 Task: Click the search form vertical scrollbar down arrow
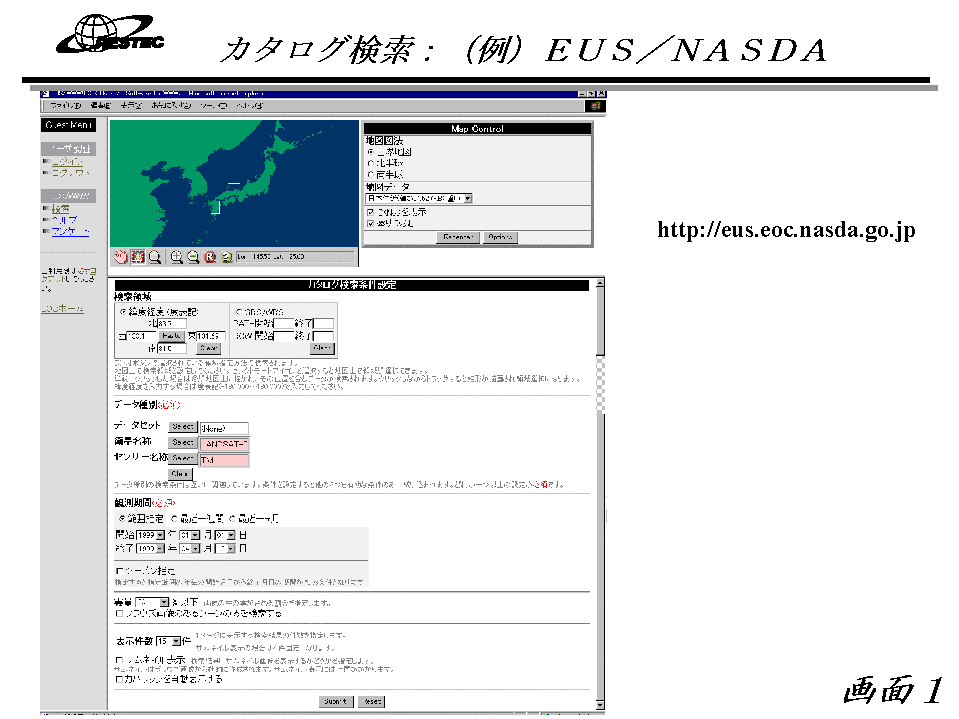pyautogui.click(x=600, y=705)
